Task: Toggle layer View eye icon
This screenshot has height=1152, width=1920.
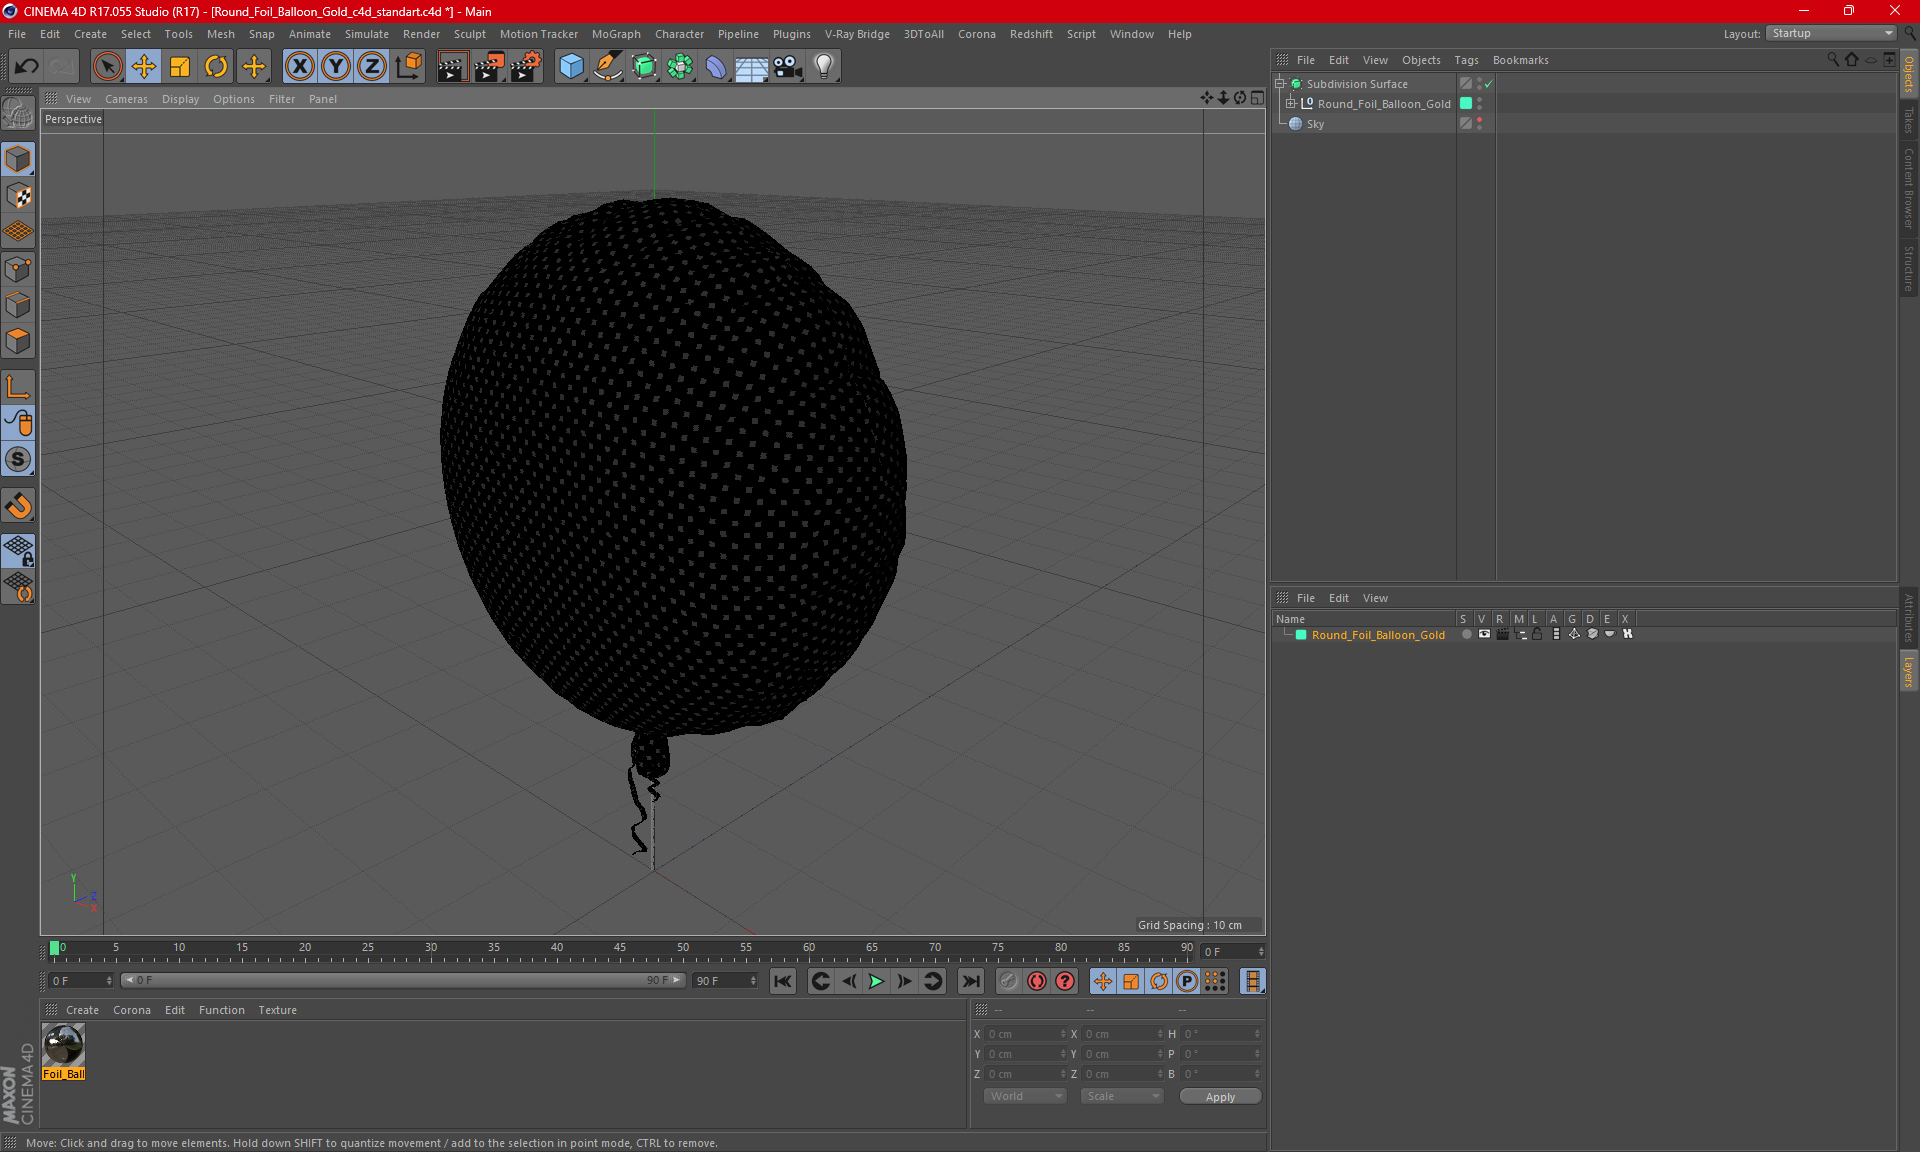Action: (1484, 635)
